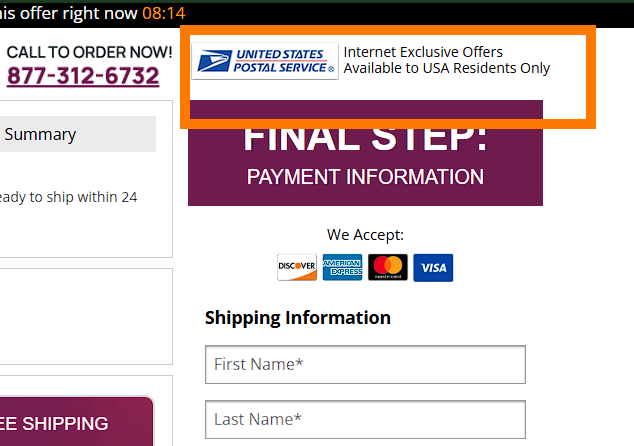Viewport: 634px width, 446px height.
Task: Click the United States Postal Service logo
Action: [265, 61]
